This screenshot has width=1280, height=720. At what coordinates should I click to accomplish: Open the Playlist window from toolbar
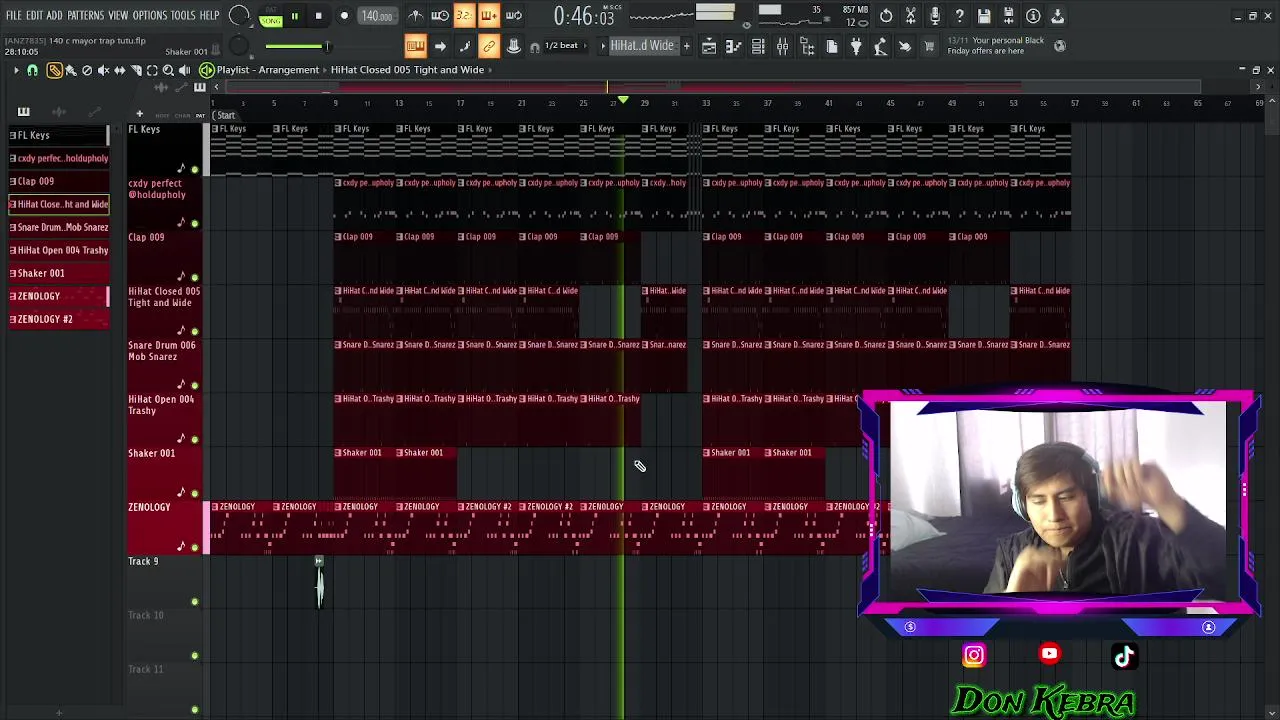[709, 46]
